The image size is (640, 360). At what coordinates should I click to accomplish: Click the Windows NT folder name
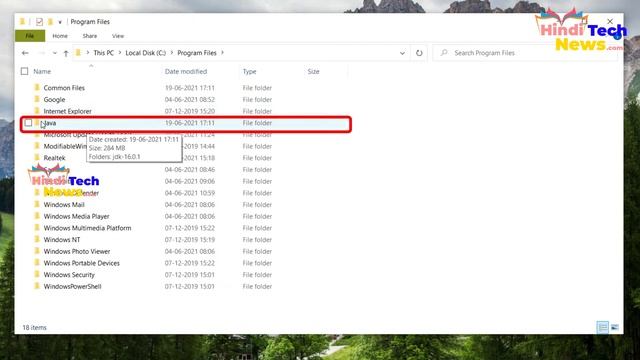[x=62, y=240]
